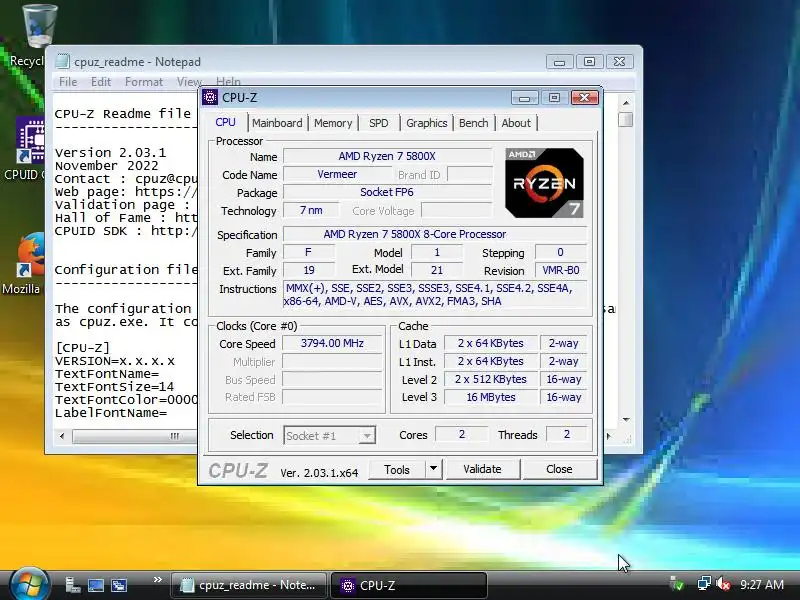Click Notepad horizontal scrollbar thumb

pyautogui.click(x=135, y=436)
